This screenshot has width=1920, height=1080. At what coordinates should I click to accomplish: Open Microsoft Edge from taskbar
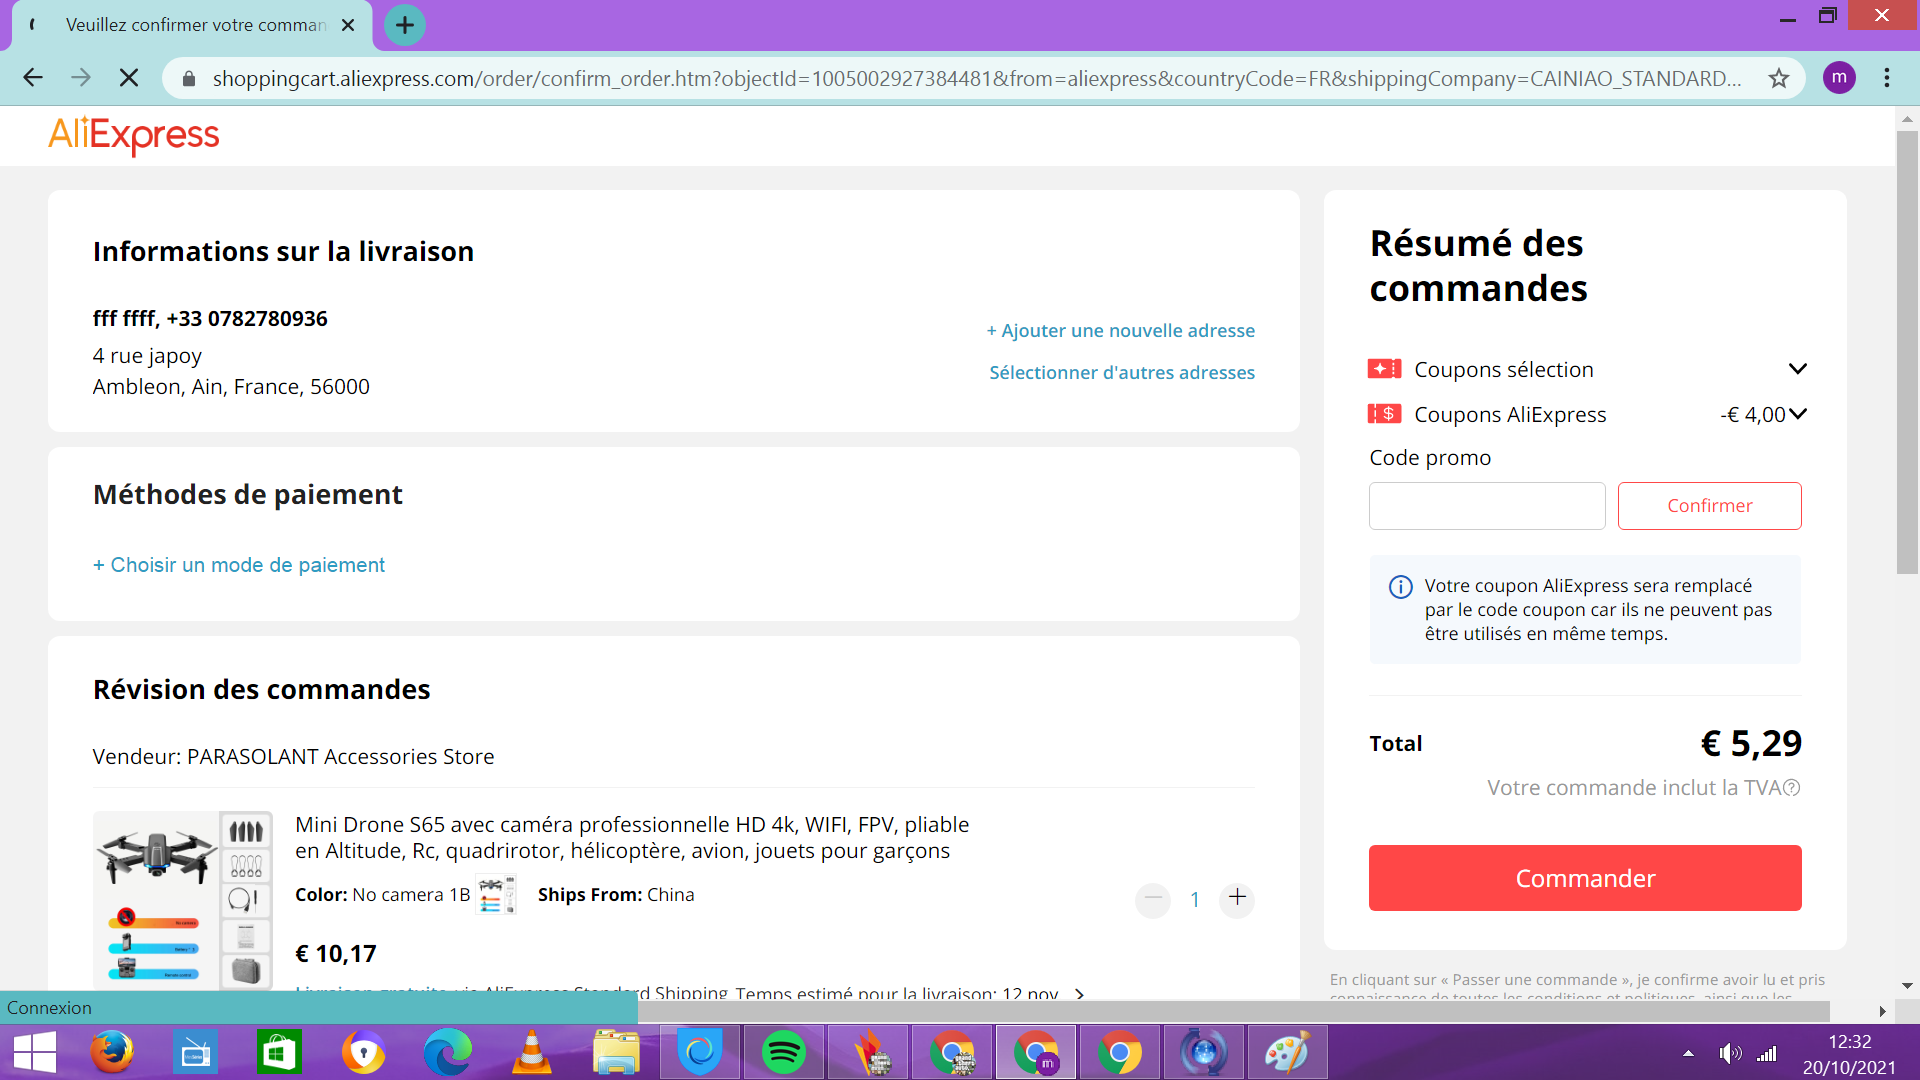click(447, 1053)
